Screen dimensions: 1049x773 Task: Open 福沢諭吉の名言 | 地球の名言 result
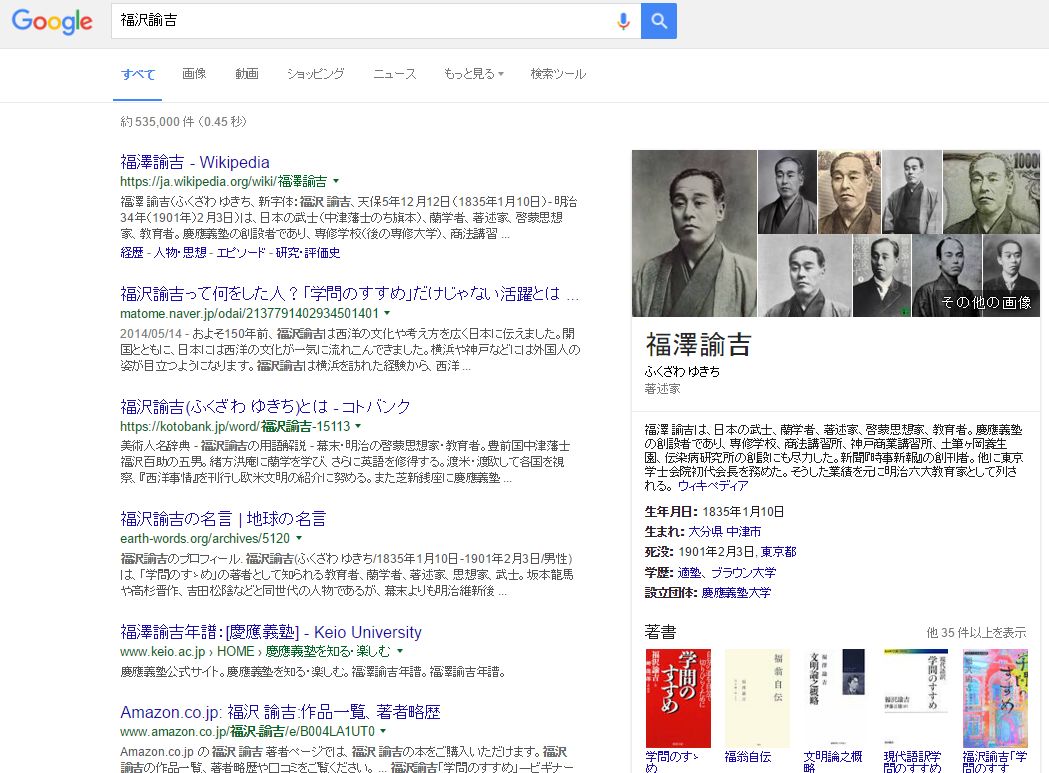pos(223,519)
